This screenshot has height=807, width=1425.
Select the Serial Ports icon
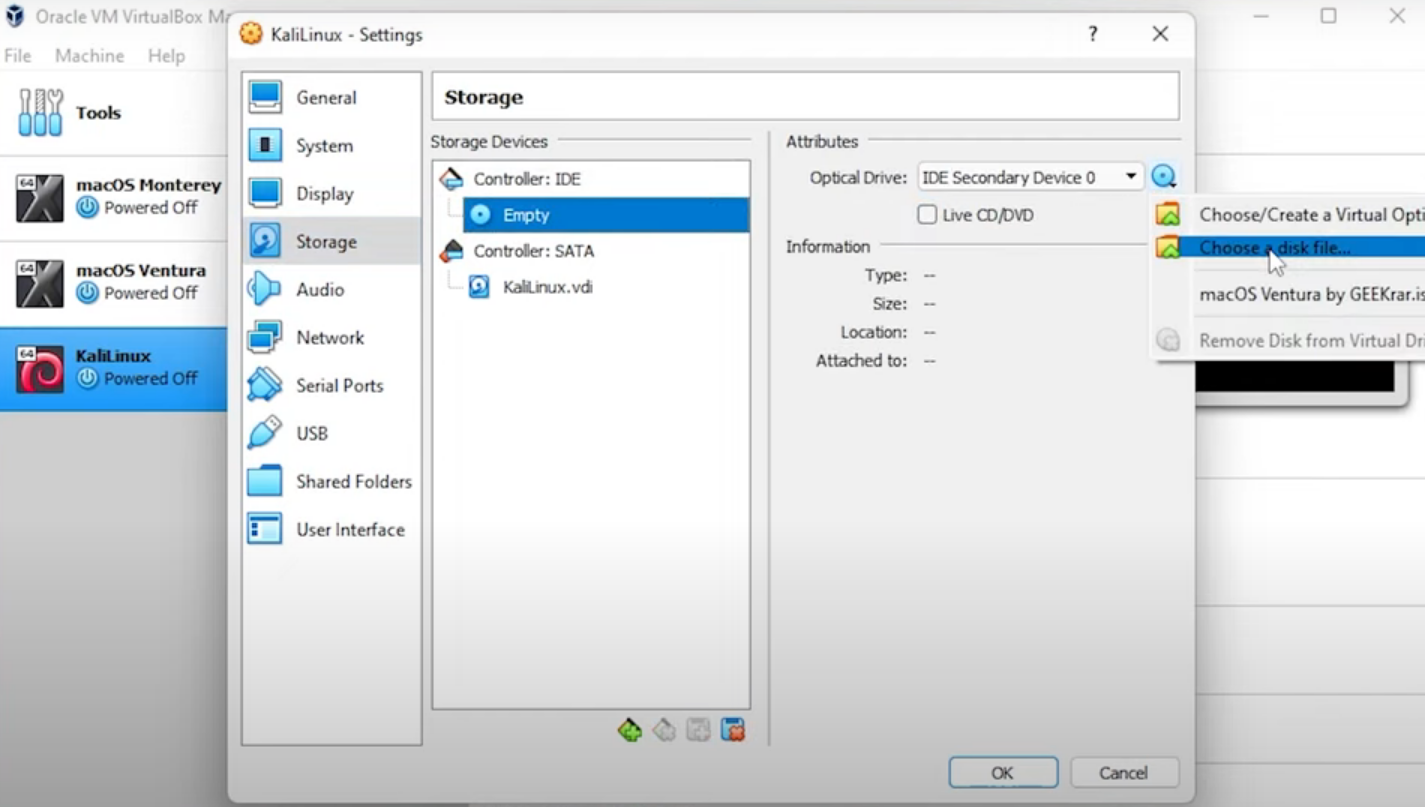[x=265, y=385]
